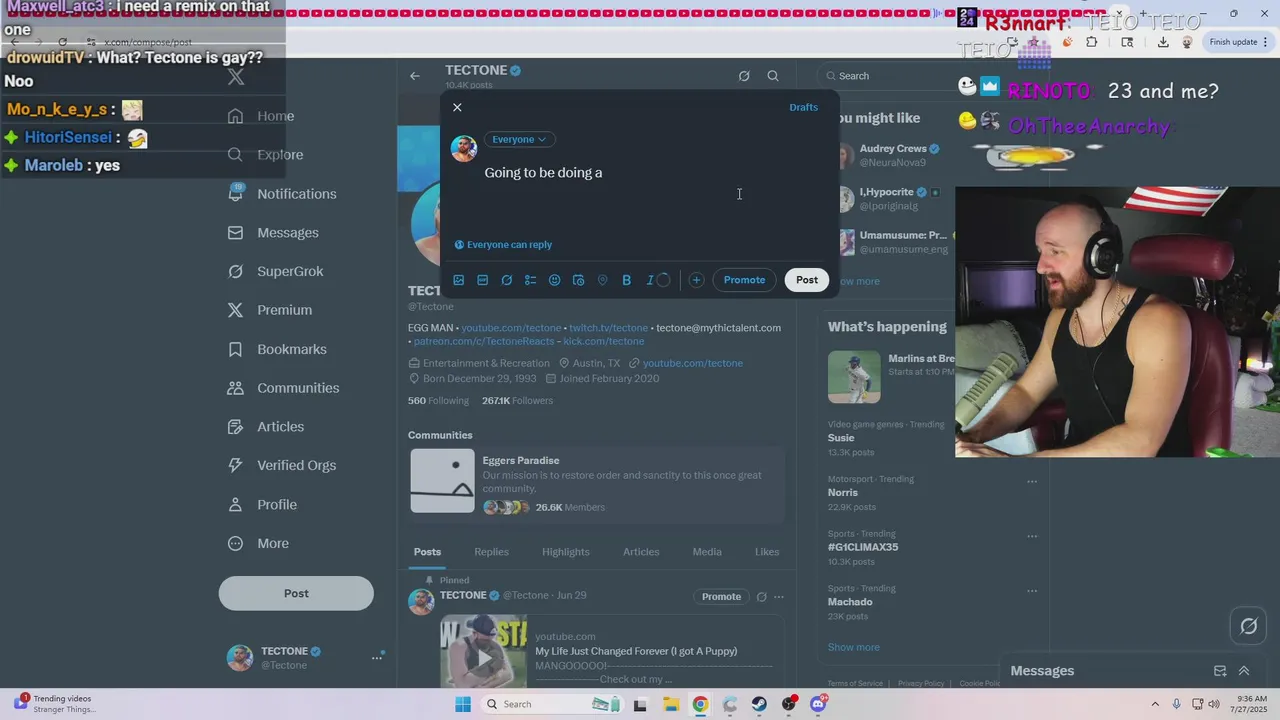Add a GIF to the post

[x=482, y=280]
